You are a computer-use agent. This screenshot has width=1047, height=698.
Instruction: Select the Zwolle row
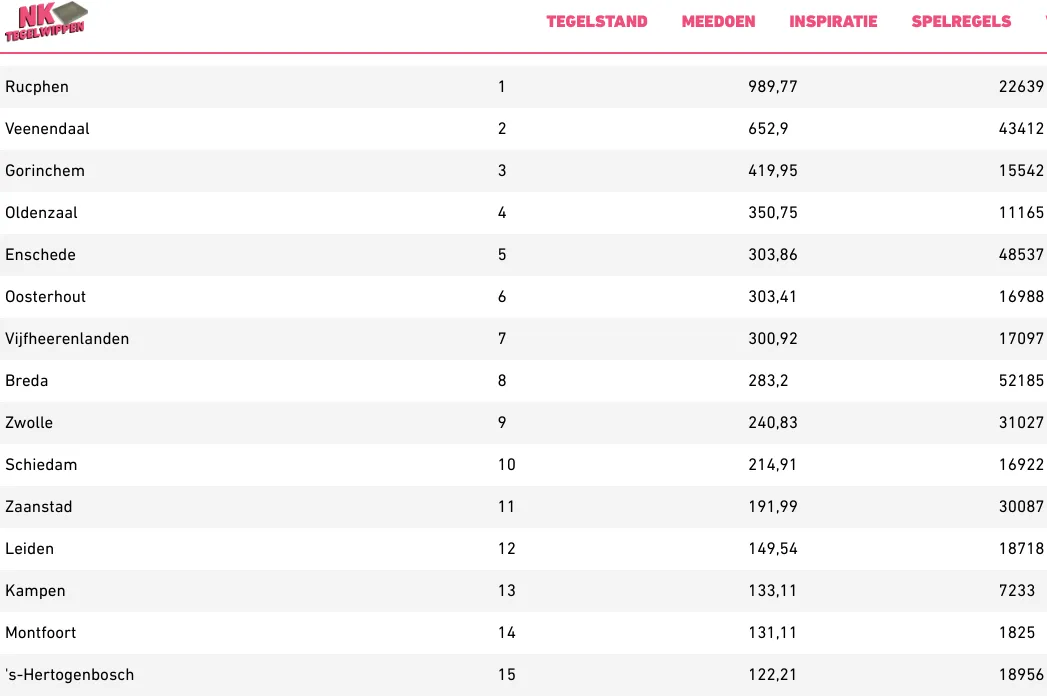click(x=524, y=423)
